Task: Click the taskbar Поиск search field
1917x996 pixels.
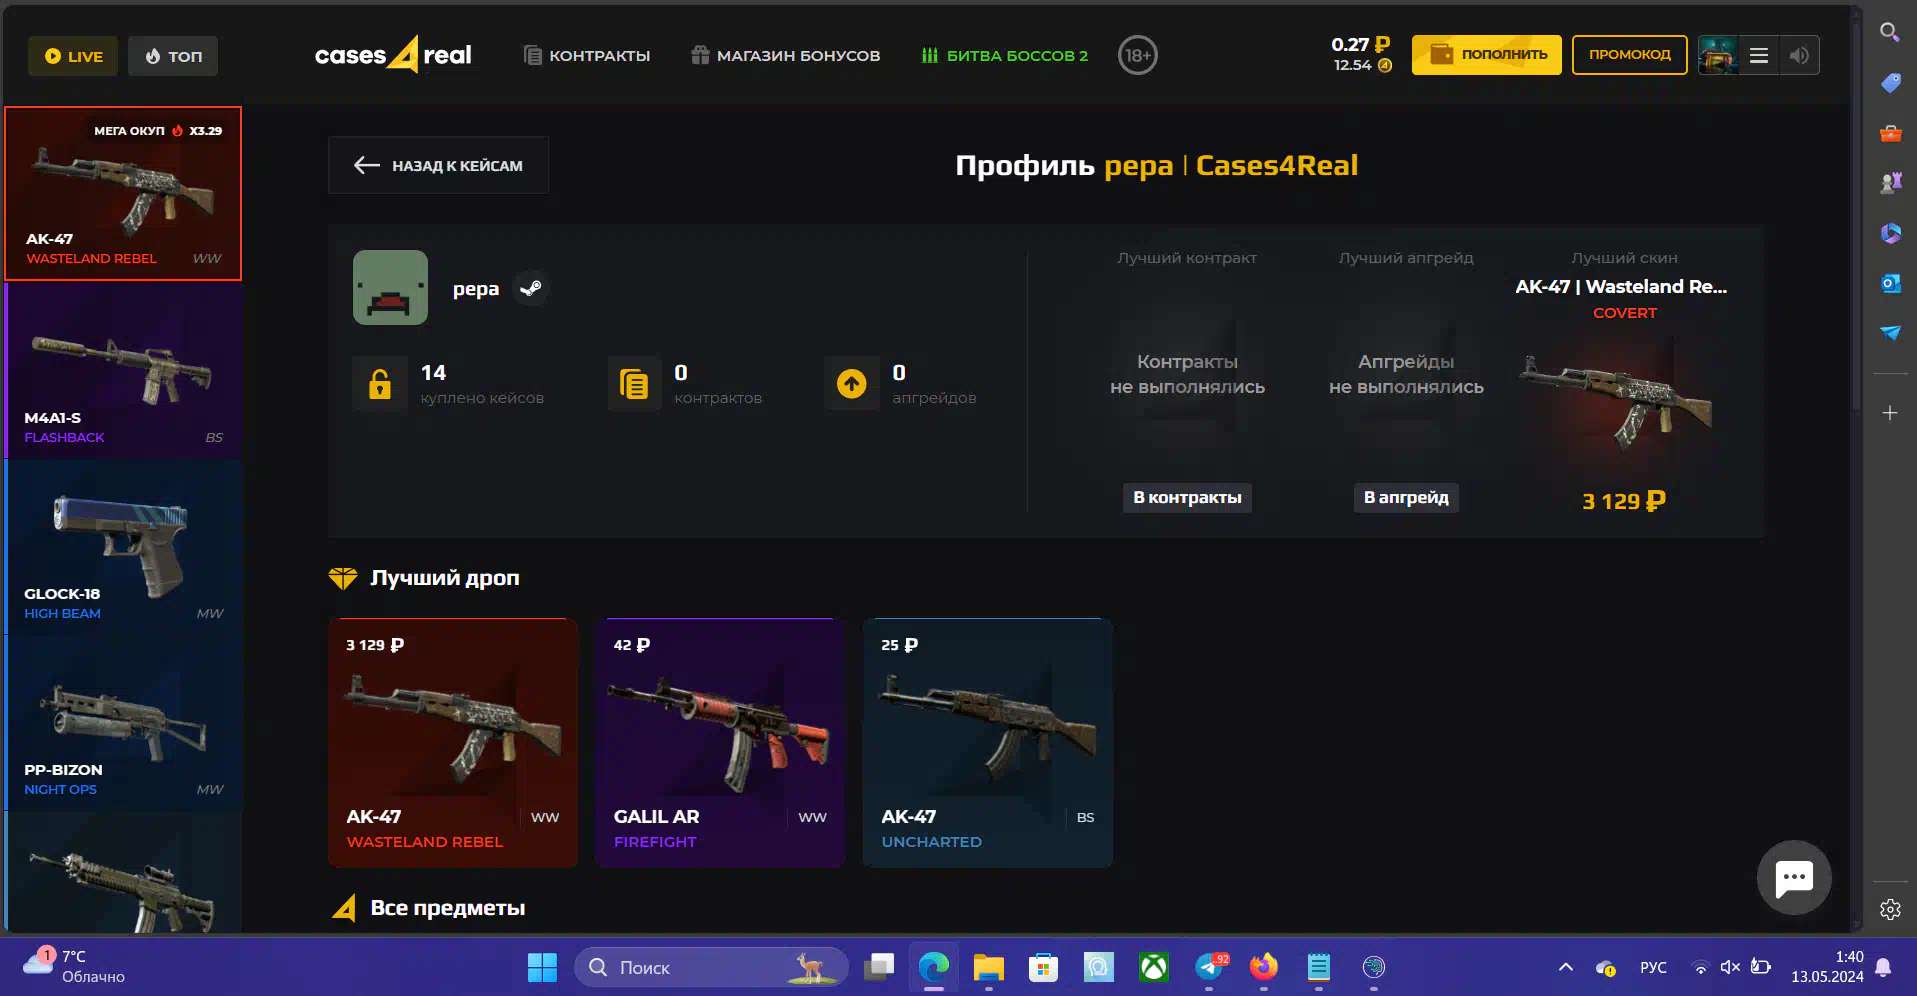Action: click(x=711, y=967)
